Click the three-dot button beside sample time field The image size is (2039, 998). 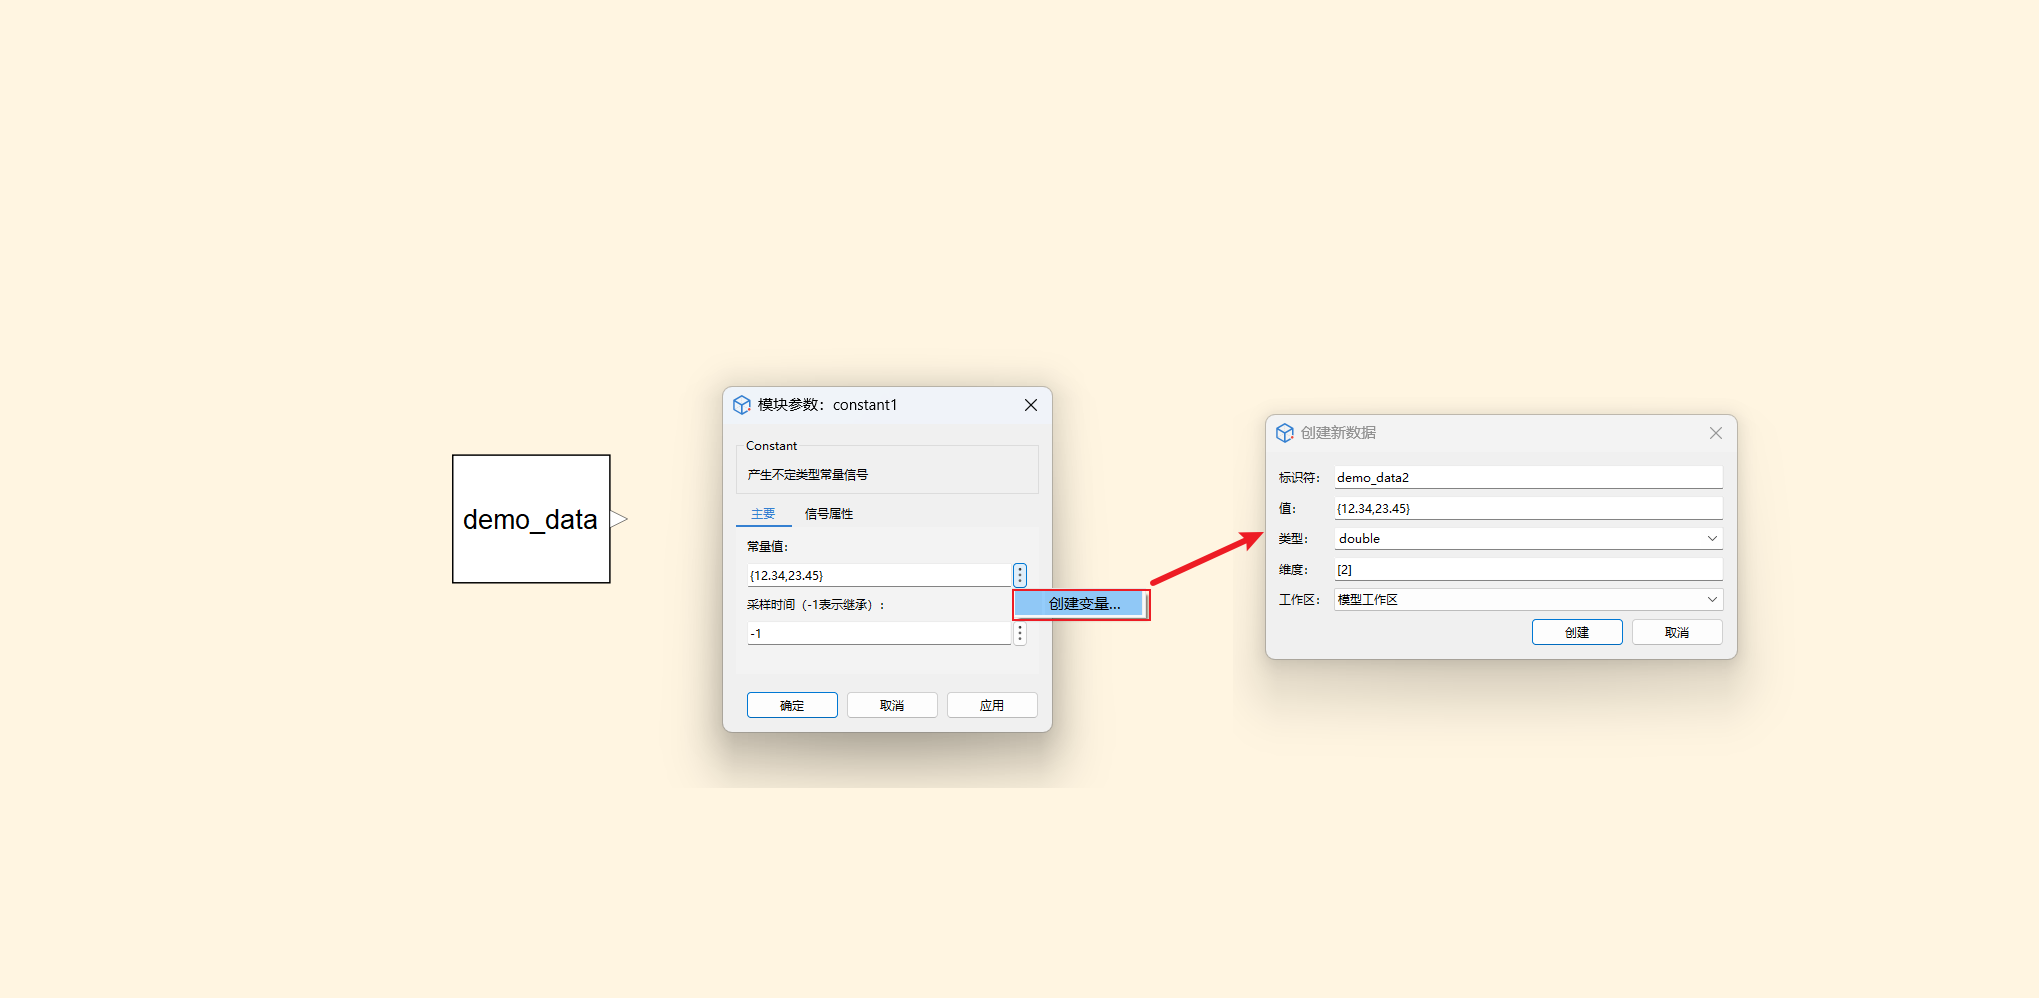point(1019,634)
